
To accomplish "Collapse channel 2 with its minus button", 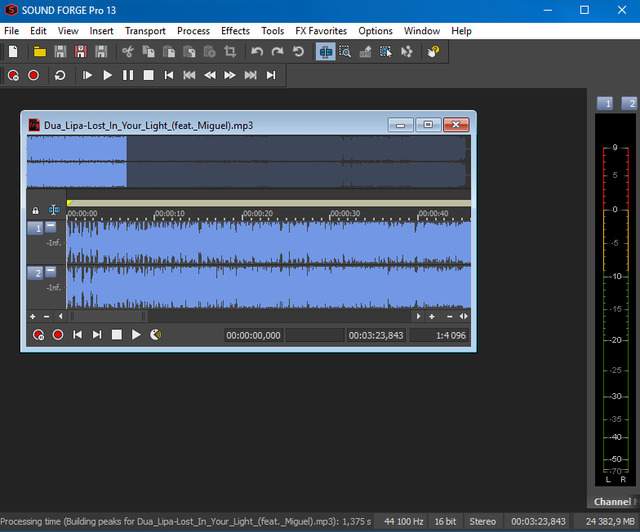I will tap(51, 271).
